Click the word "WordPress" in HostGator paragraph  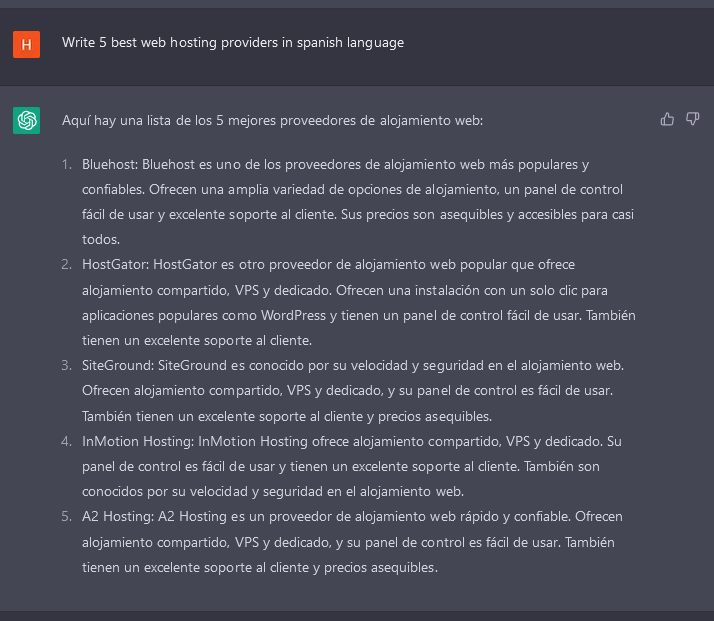(293, 316)
